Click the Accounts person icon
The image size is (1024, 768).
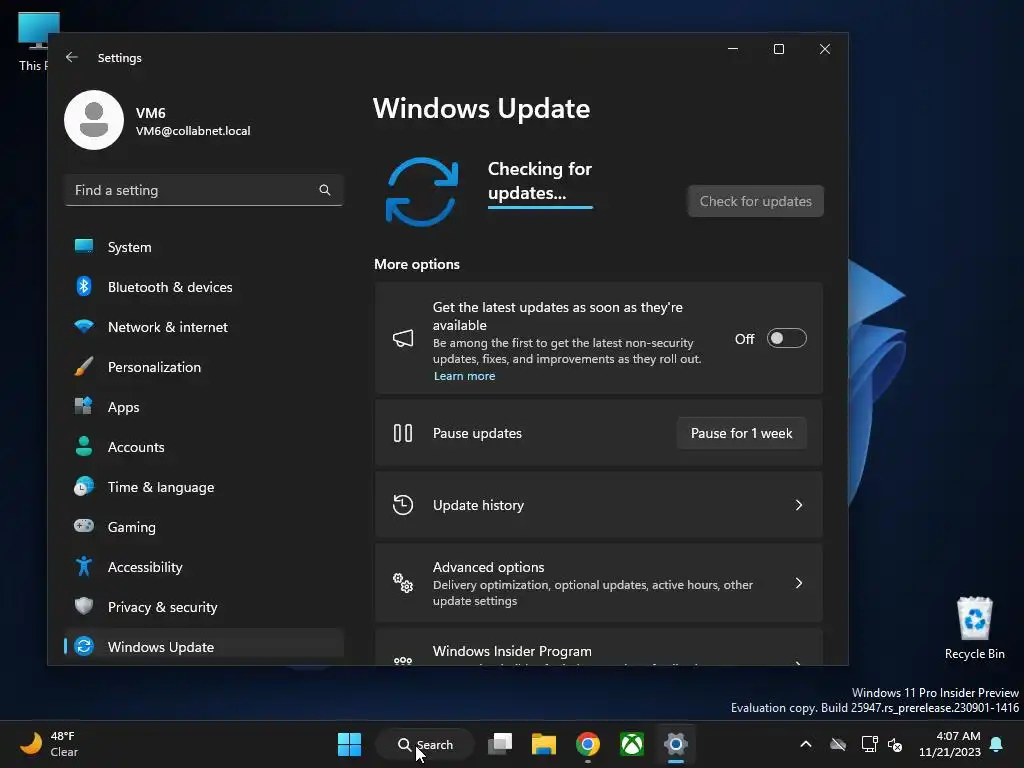tap(84, 446)
